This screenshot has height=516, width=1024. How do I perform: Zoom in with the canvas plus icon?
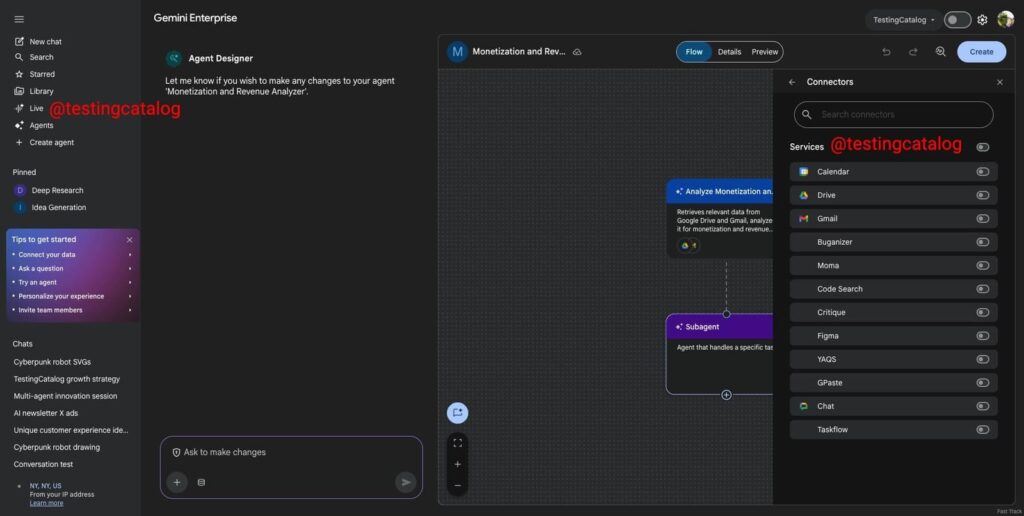(457, 464)
